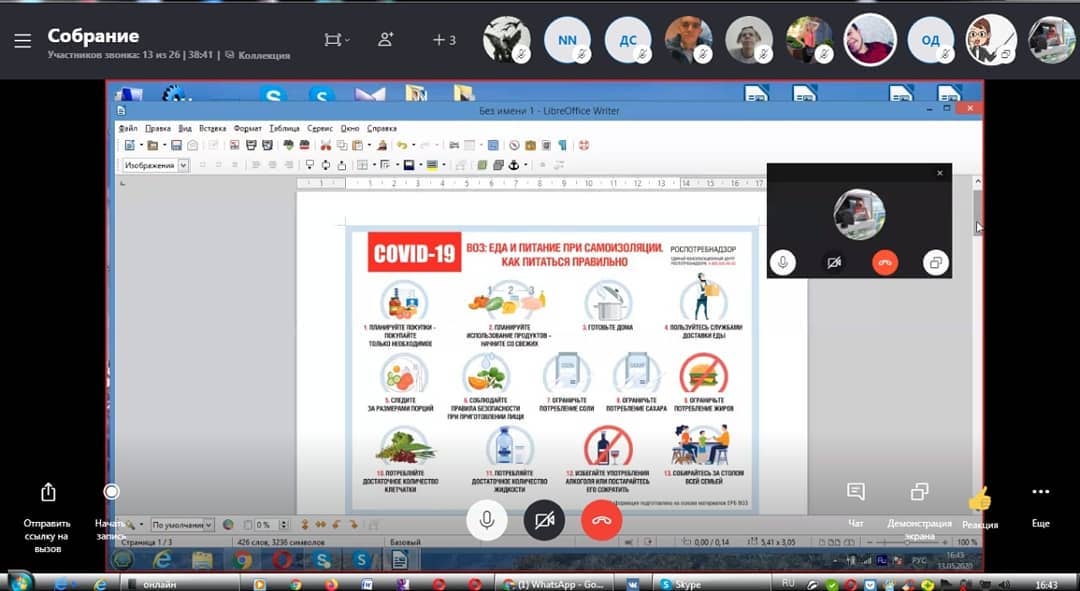Select the ОД participant avatar
This screenshot has height=591, width=1080.
tap(931, 40)
